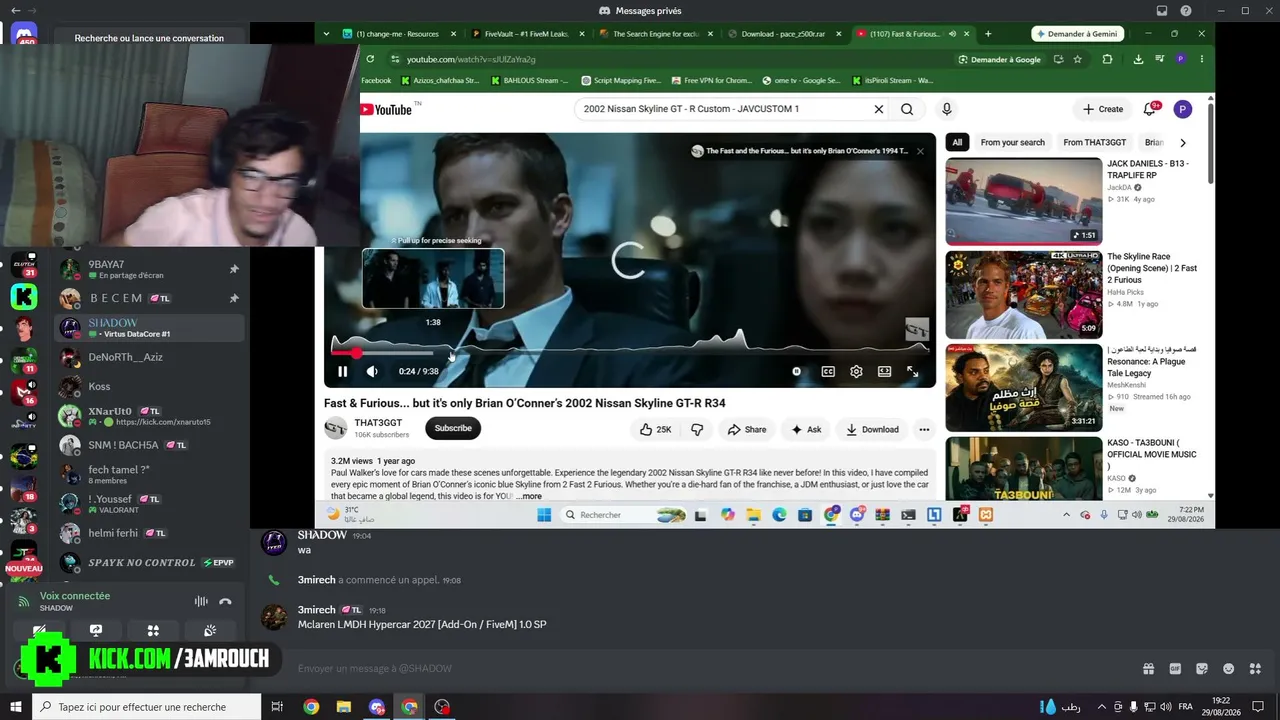The height and width of the screenshot is (720, 1280).
Task: Reload the YouTube page
Action: pos(370,59)
